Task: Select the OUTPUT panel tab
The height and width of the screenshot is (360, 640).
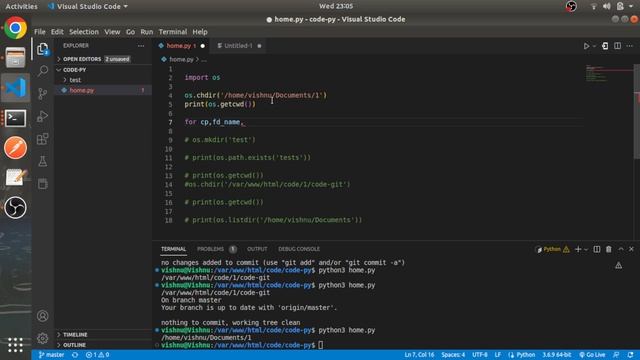Action: tap(257, 249)
